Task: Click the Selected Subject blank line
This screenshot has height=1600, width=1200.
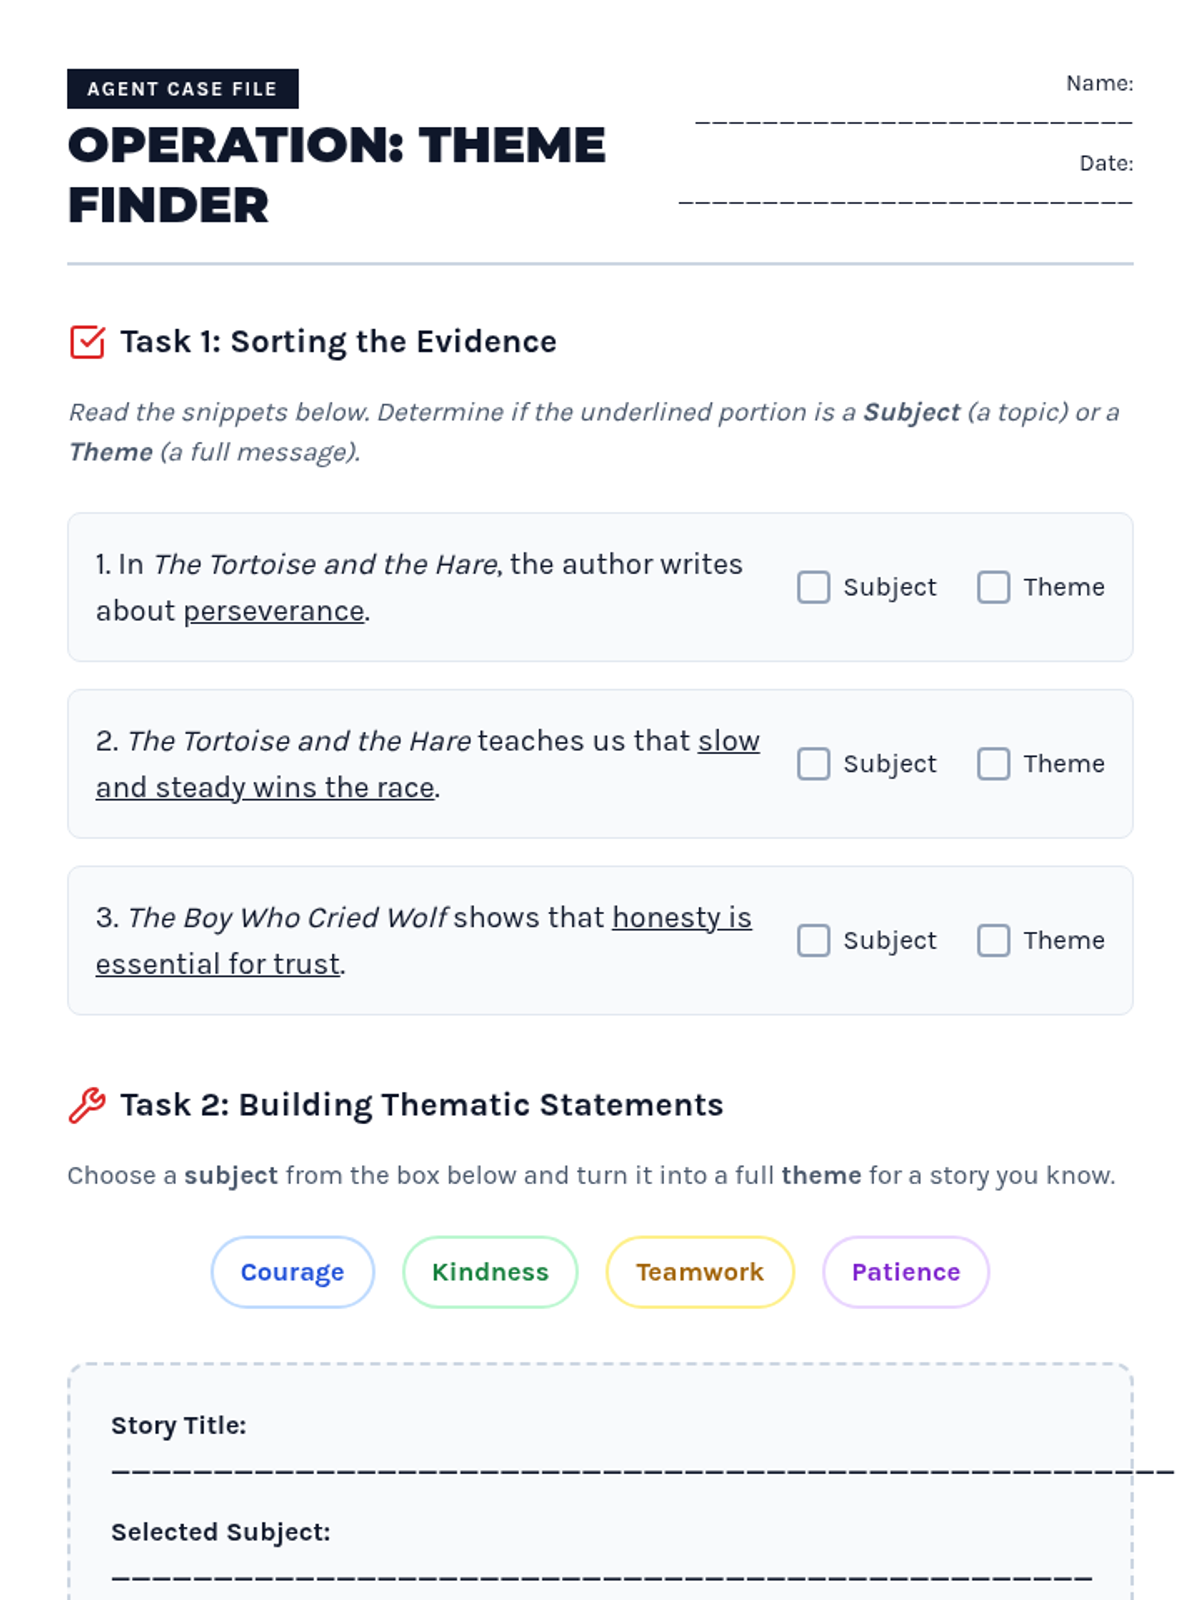Action: point(600,1577)
